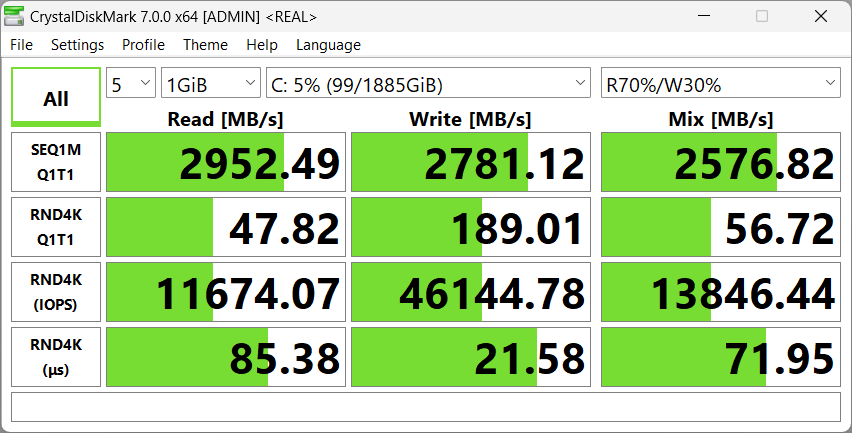Run the RND4K (μs) test button
The height and width of the screenshot is (433, 852).
(56, 357)
